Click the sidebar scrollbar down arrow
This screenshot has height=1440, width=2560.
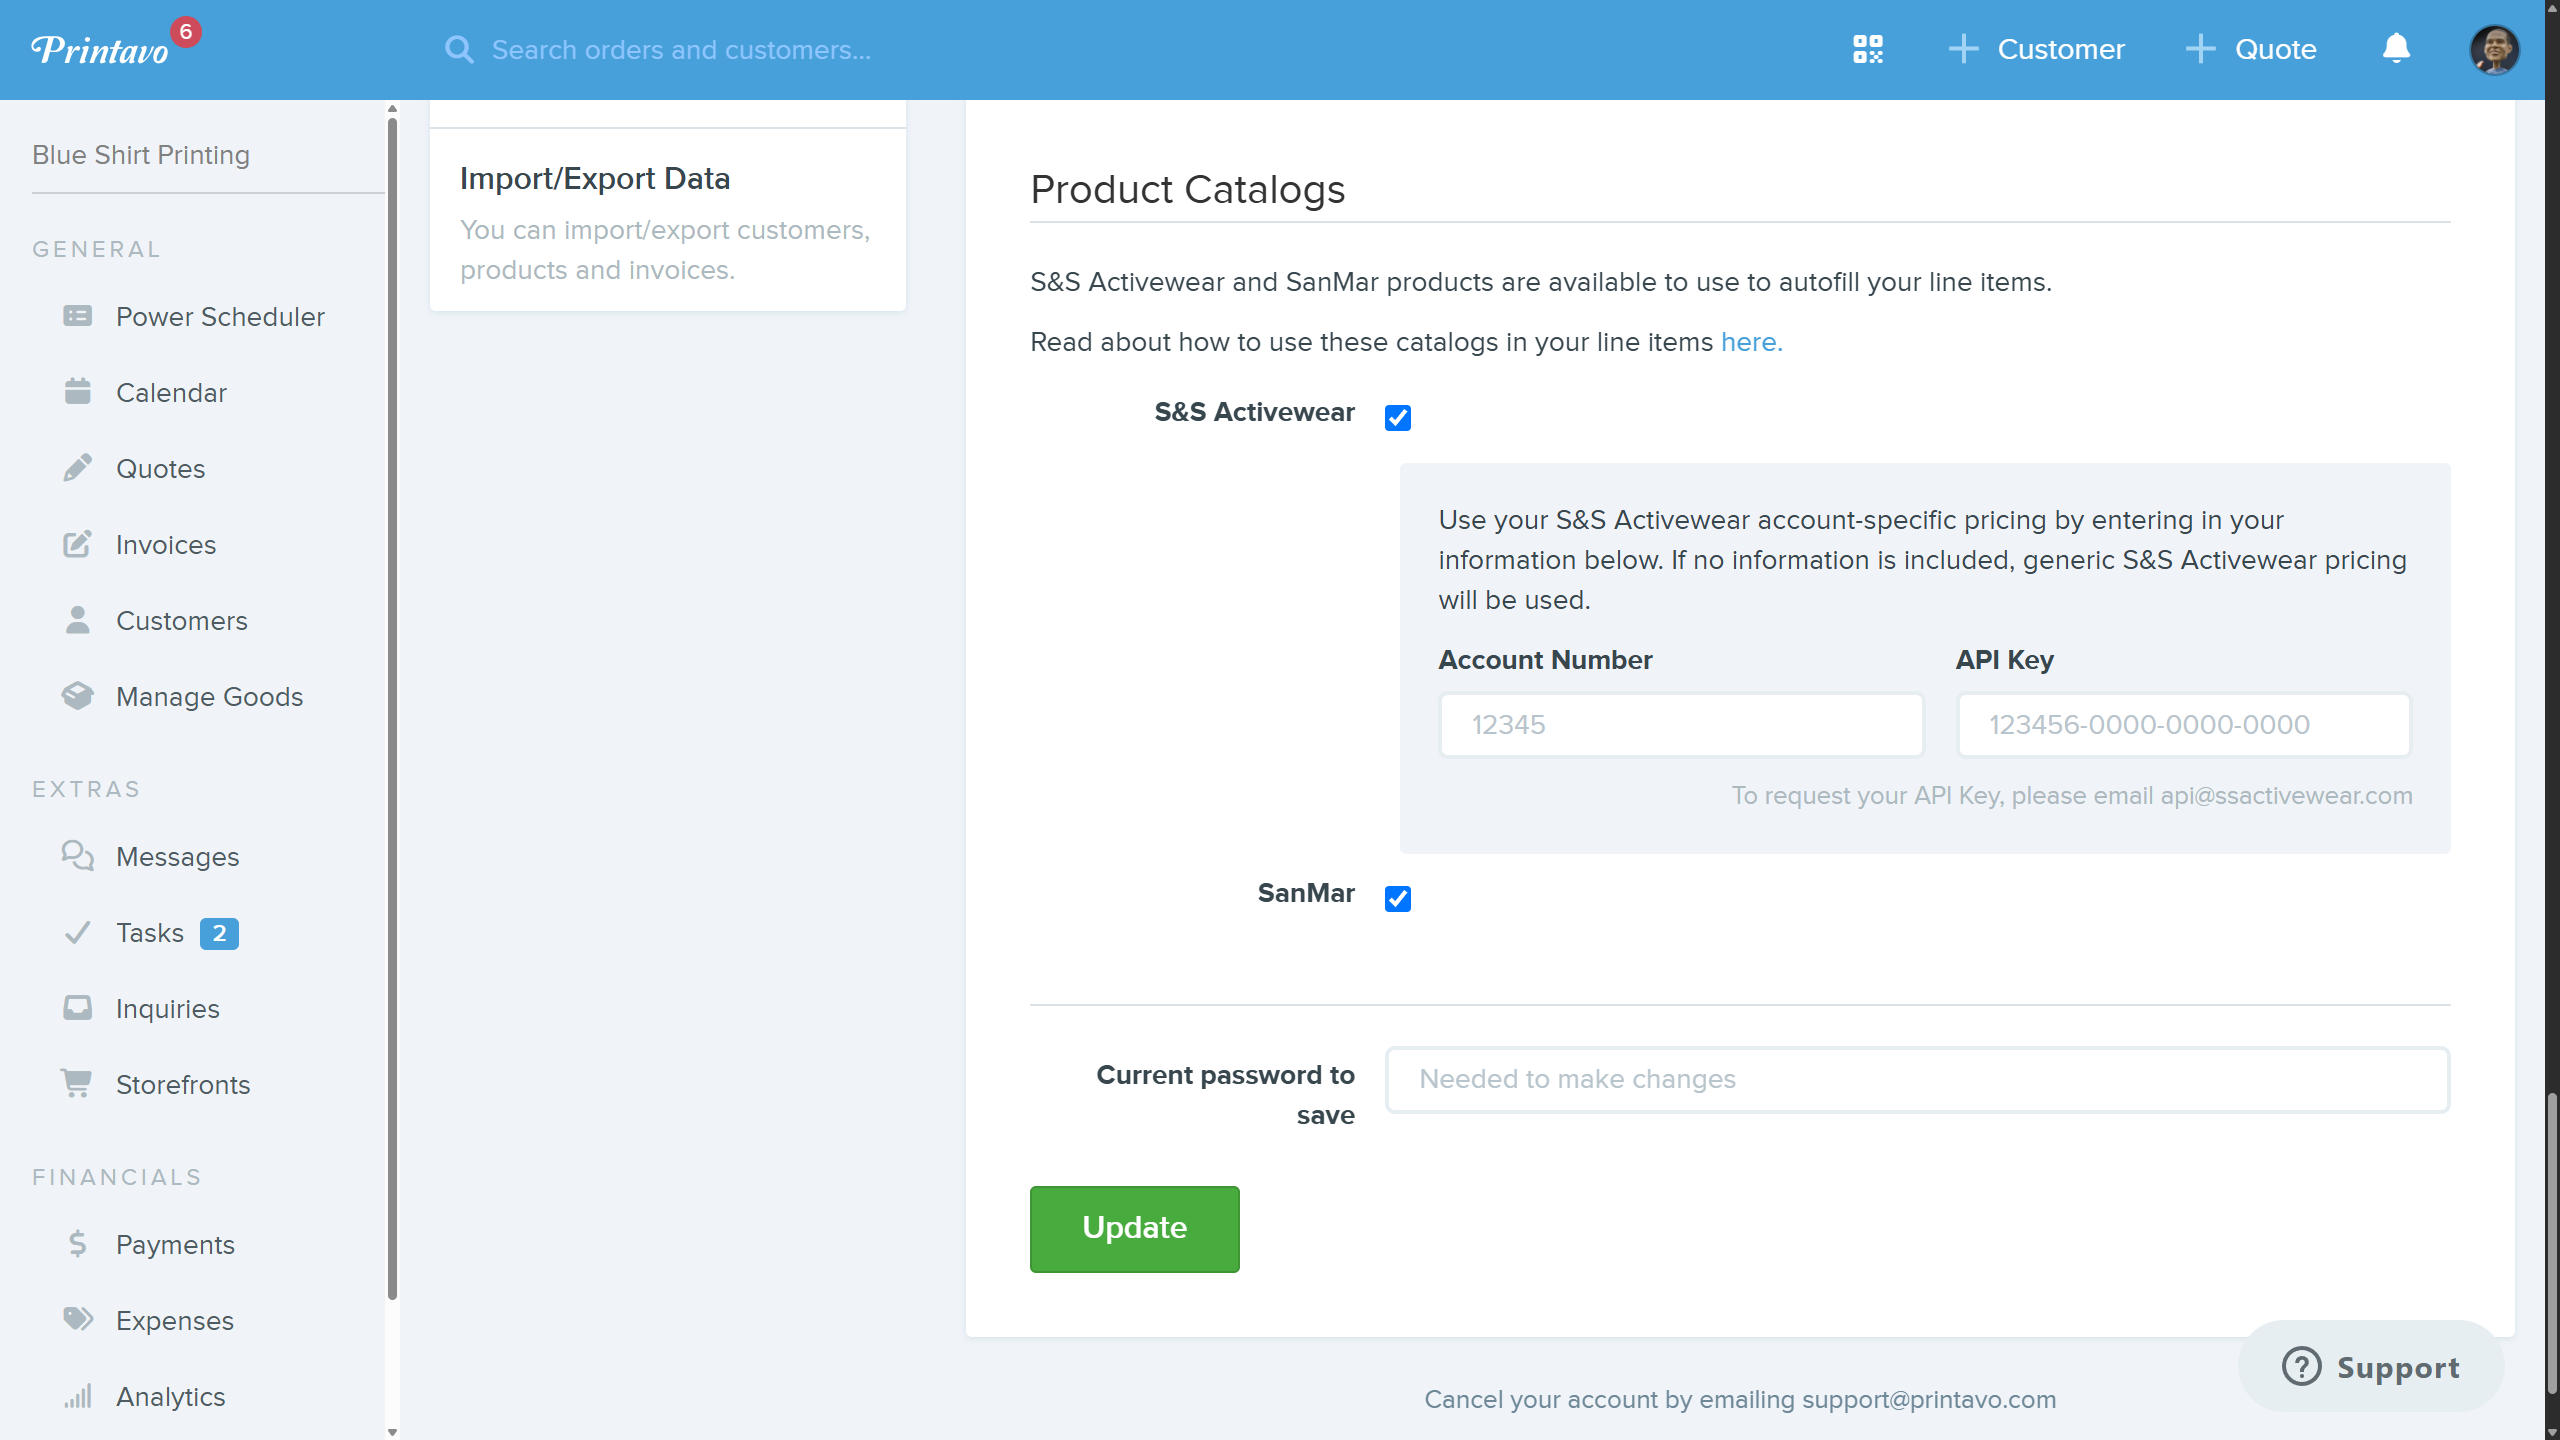click(392, 1432)
